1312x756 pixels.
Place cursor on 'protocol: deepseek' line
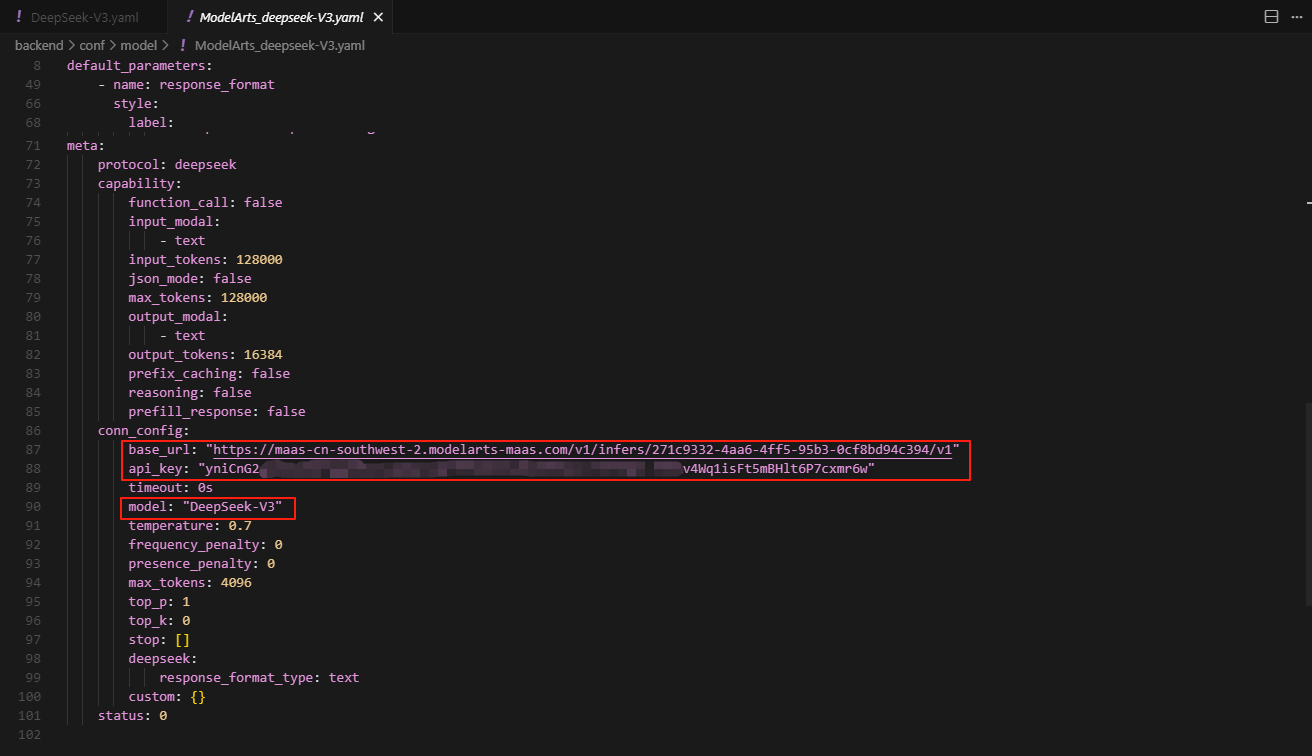167,164
